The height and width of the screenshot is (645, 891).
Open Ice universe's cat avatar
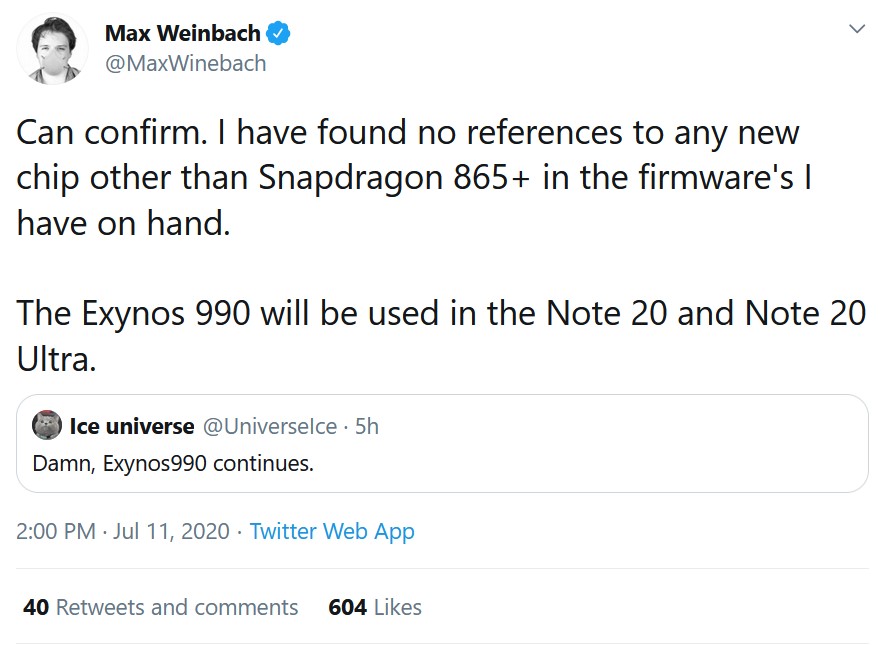pos(47,425)
